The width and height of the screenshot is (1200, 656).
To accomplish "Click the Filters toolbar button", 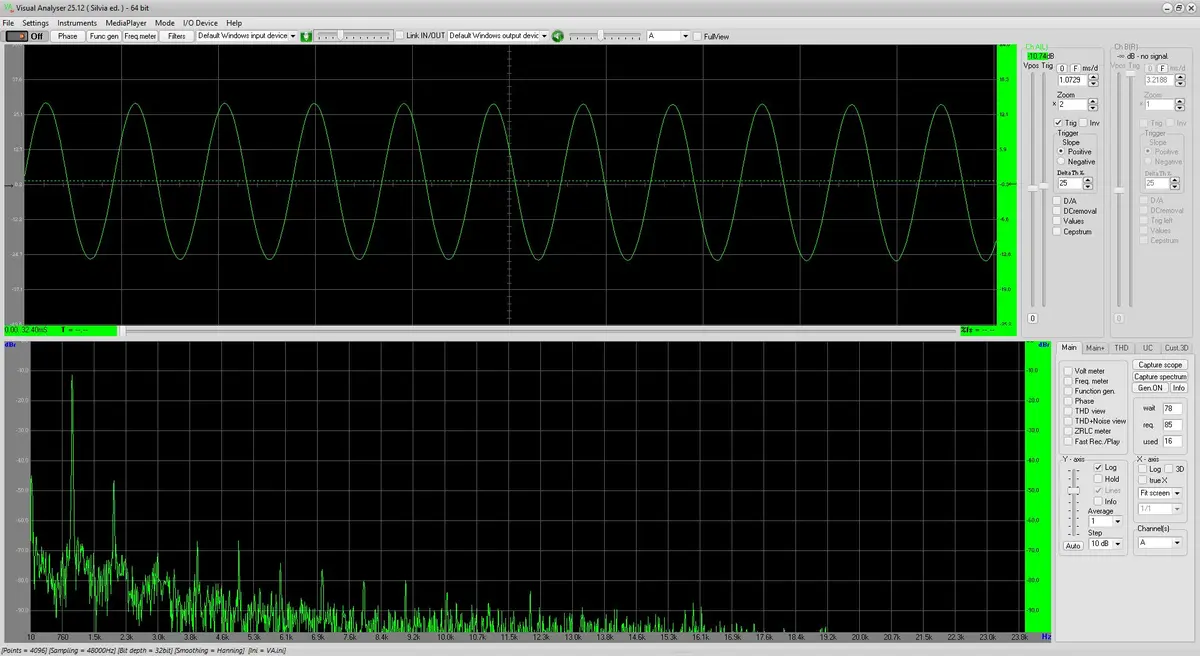I will pos(177,36).
